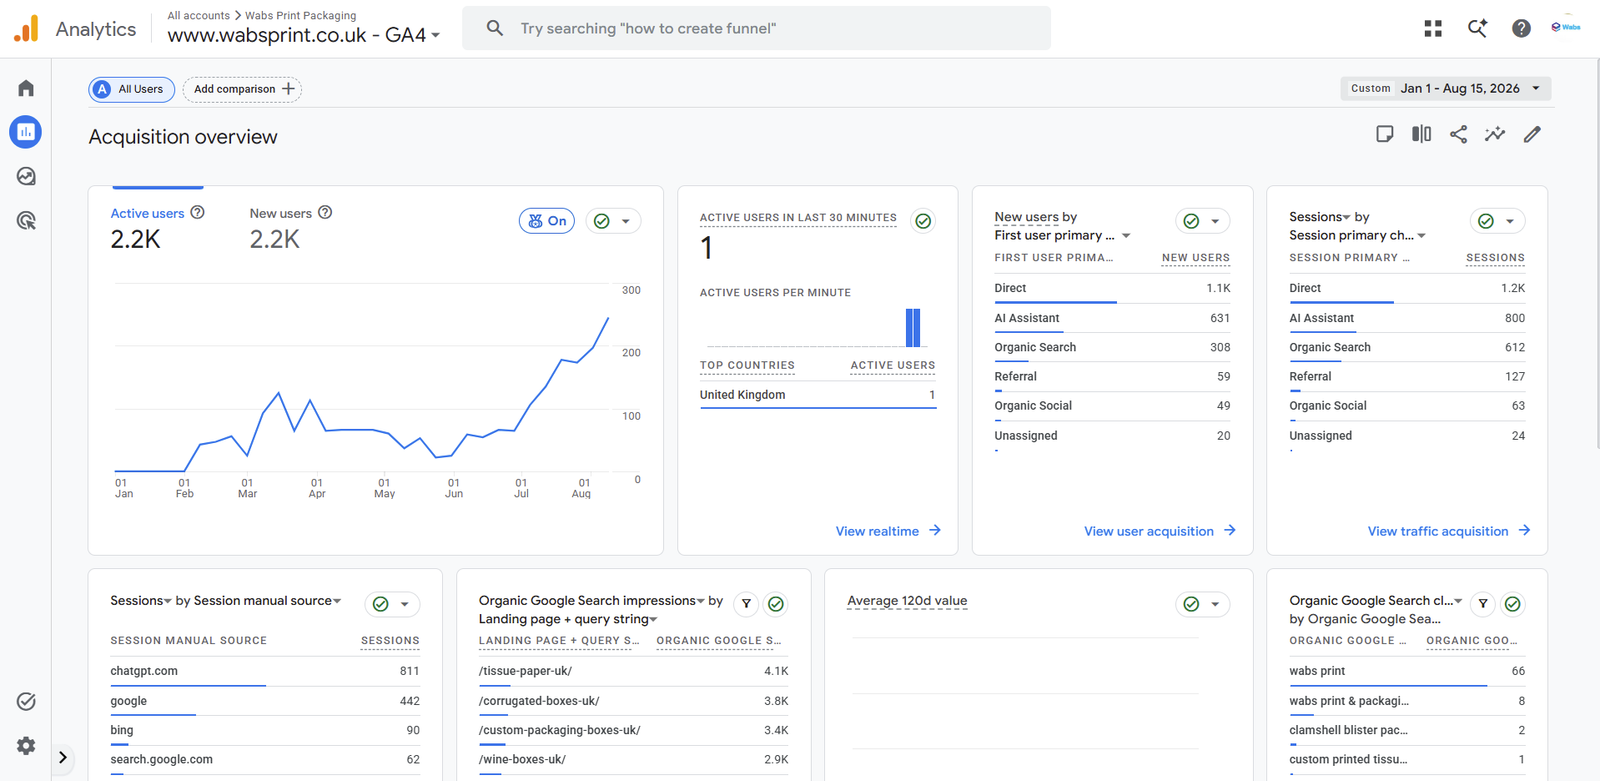Click the All Users segment chip
This screenshot has height=781, width=1600.
[x=131, y=89]
